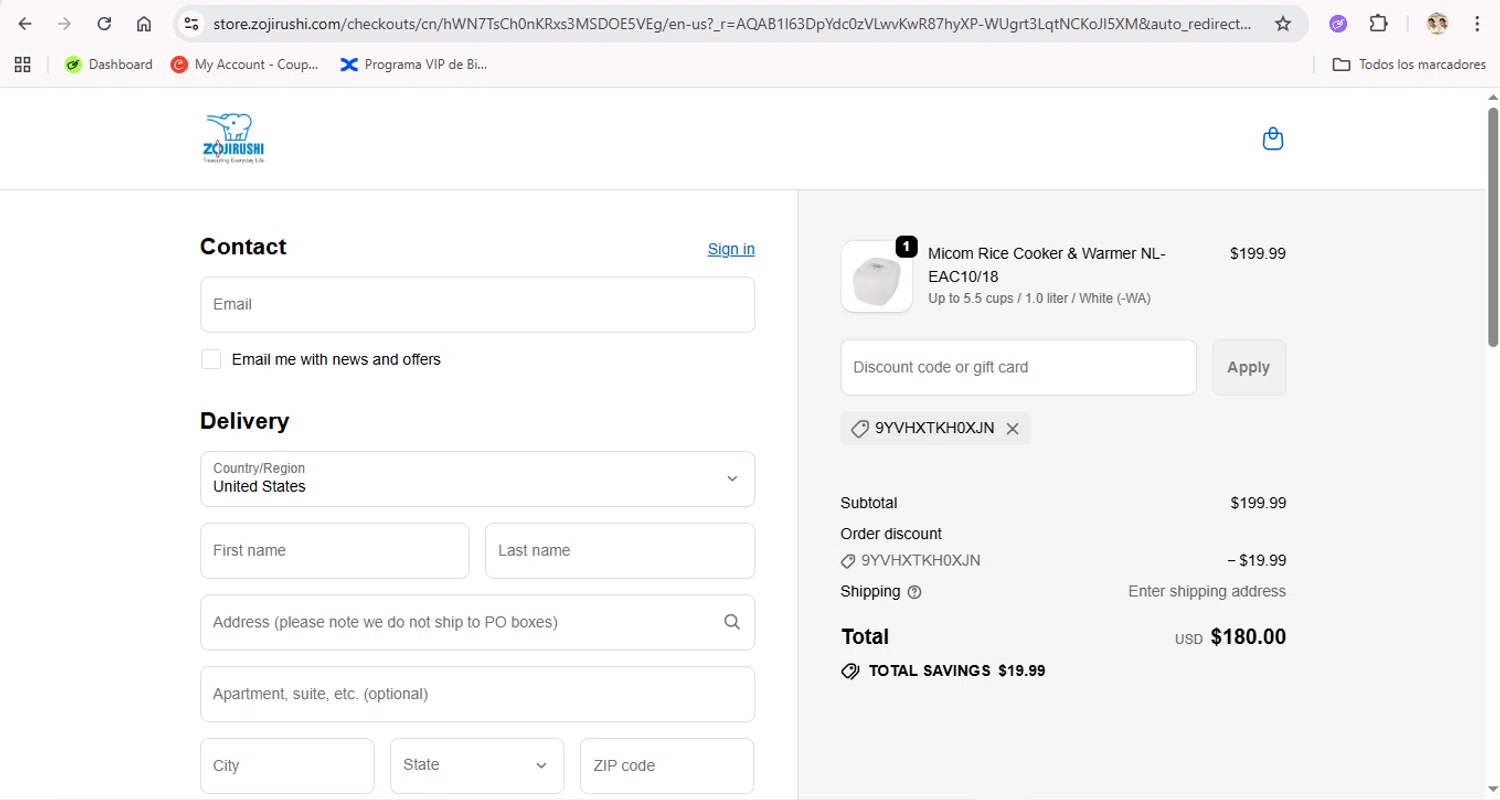The image size is (1500, 800).
Task: Click the Zojirushi logo
Action: click(234, 138)
